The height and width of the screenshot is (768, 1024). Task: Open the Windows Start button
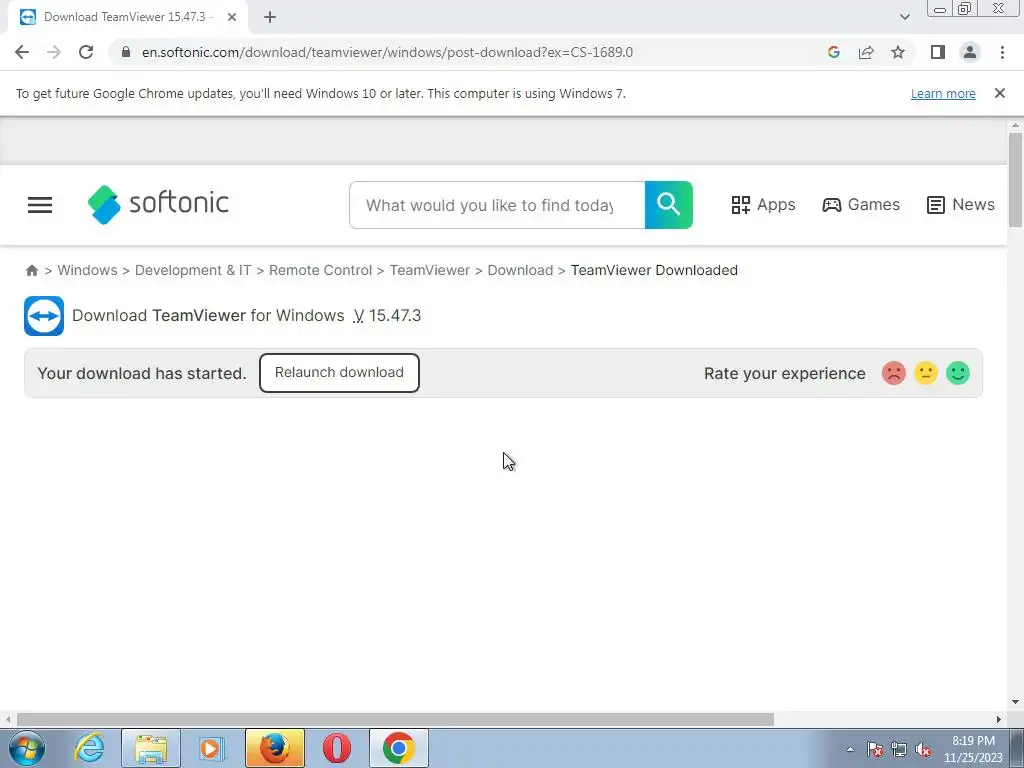27,748
